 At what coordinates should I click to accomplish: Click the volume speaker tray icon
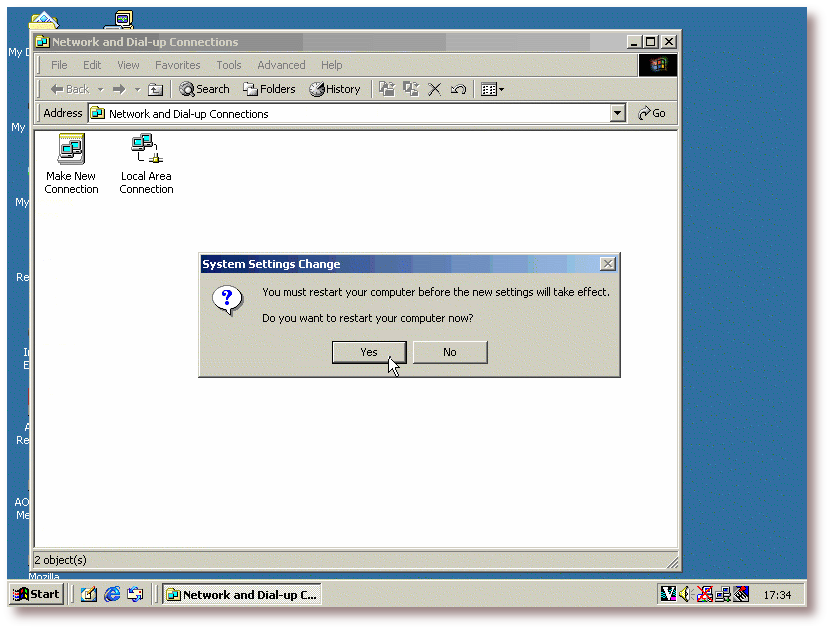tap(686, 594)
